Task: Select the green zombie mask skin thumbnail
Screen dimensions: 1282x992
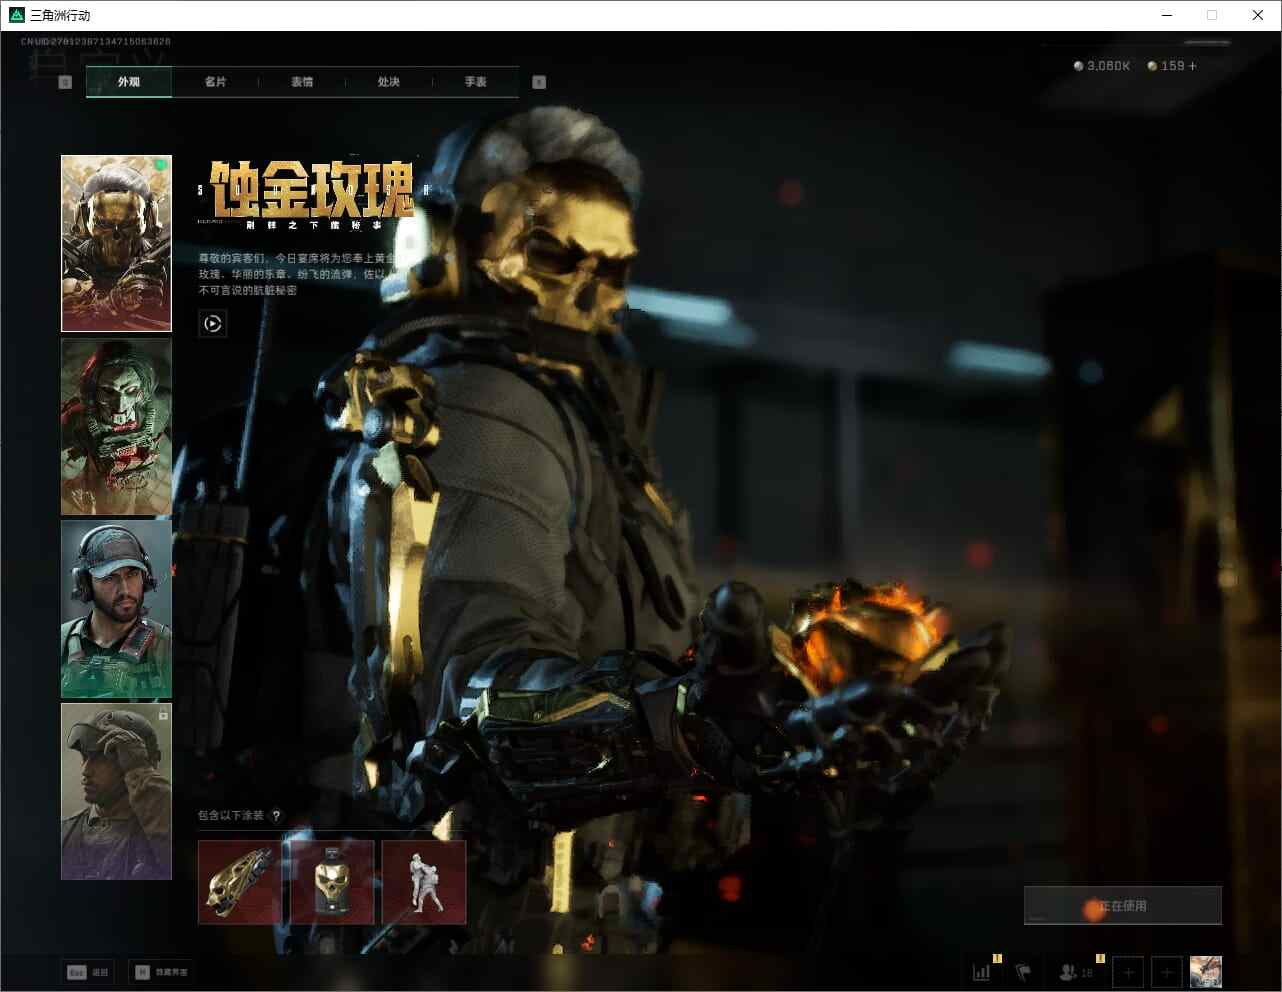Action: [116, 426]
